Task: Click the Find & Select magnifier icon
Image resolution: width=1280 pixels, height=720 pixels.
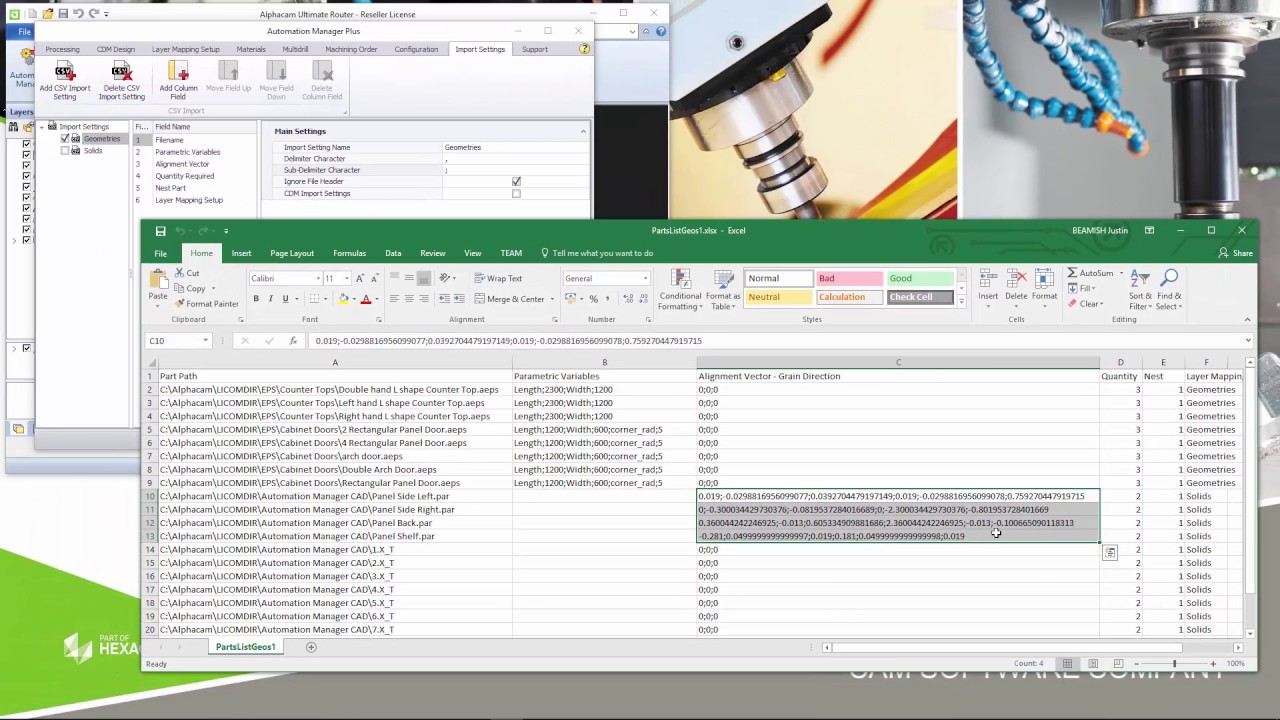Action: click(x=1169, y=279)
